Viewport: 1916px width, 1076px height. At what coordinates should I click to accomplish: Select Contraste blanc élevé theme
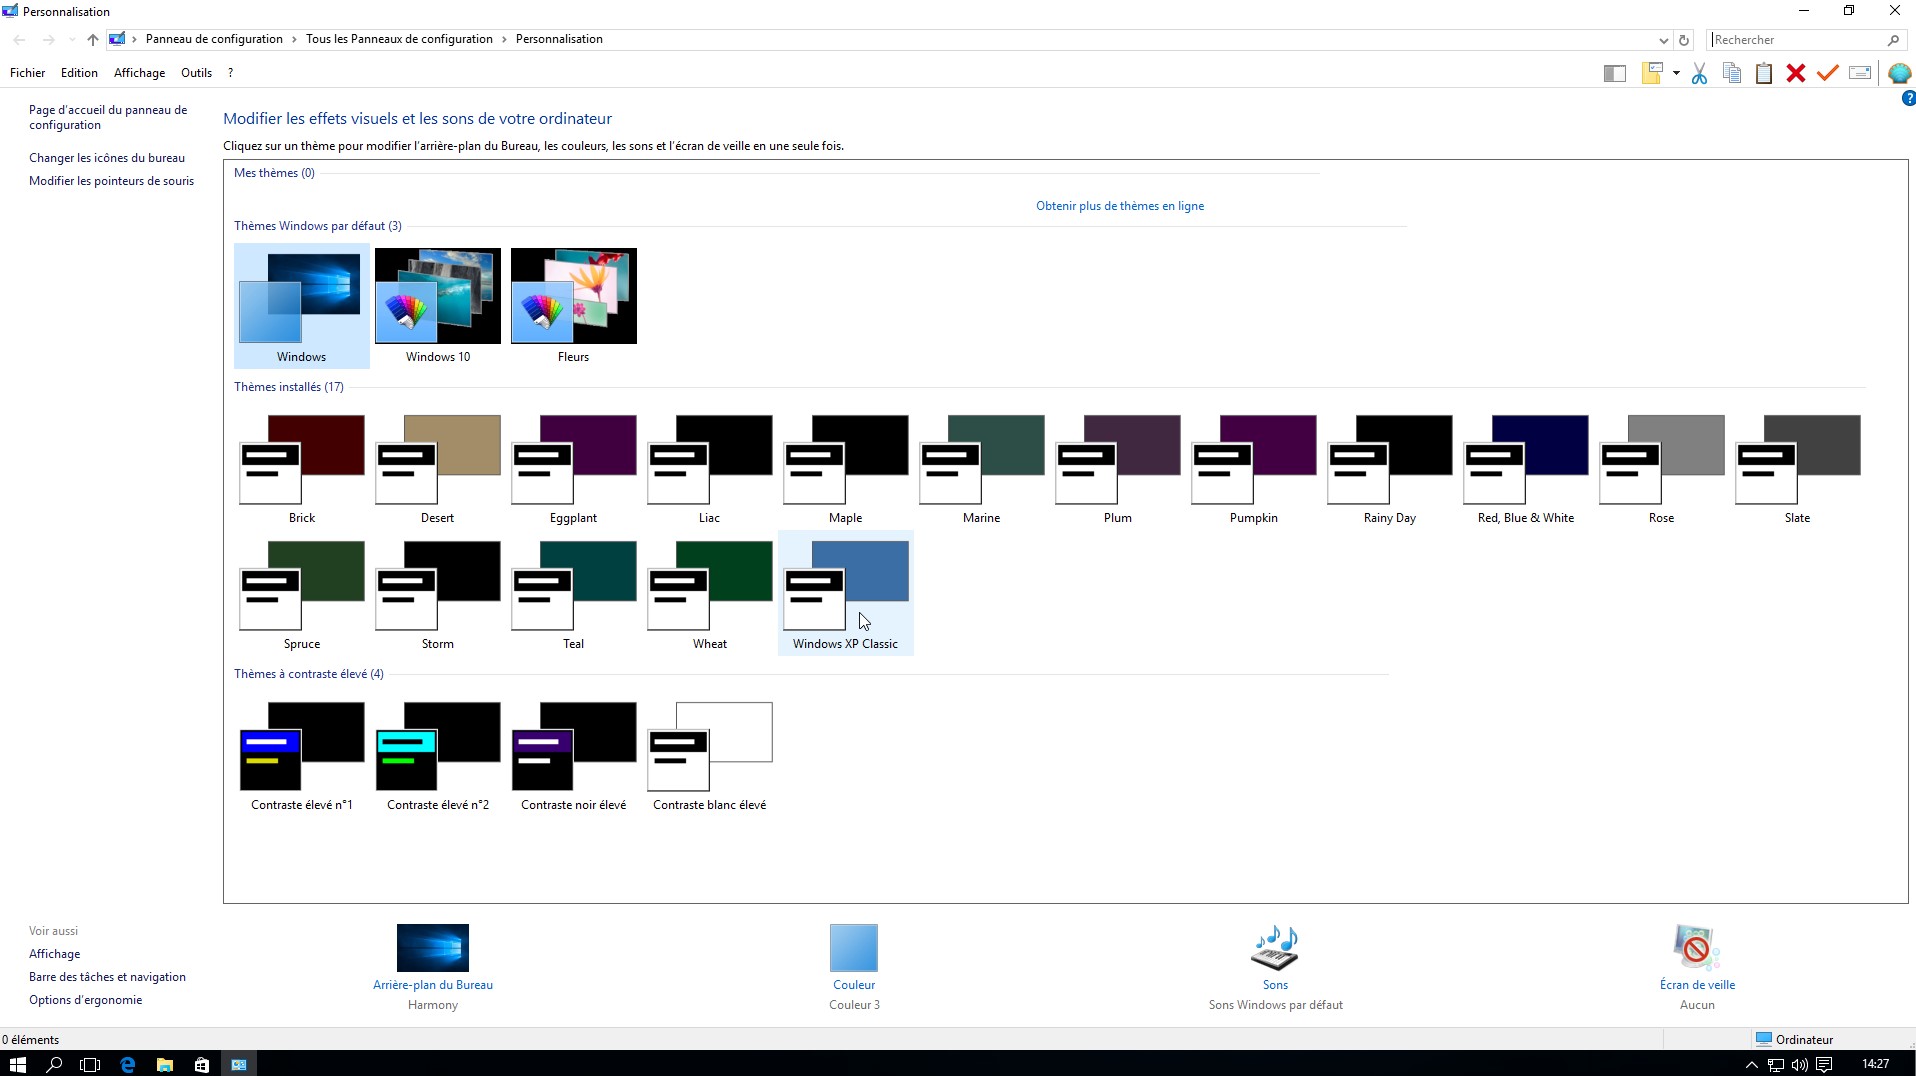709,755
